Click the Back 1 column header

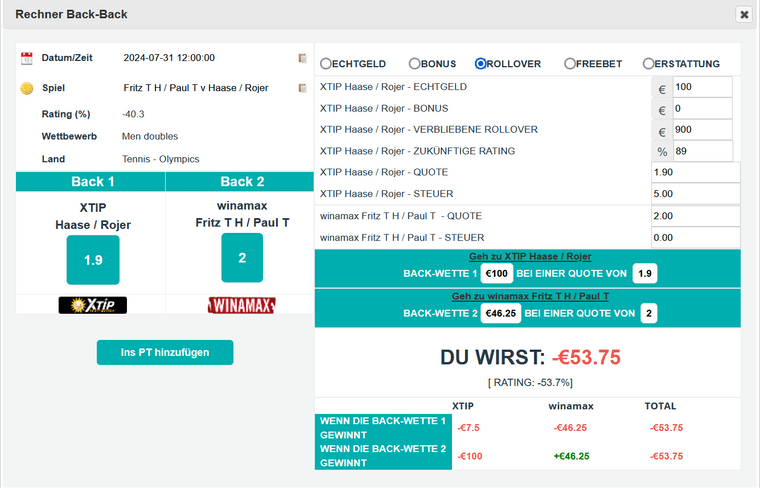91,182
